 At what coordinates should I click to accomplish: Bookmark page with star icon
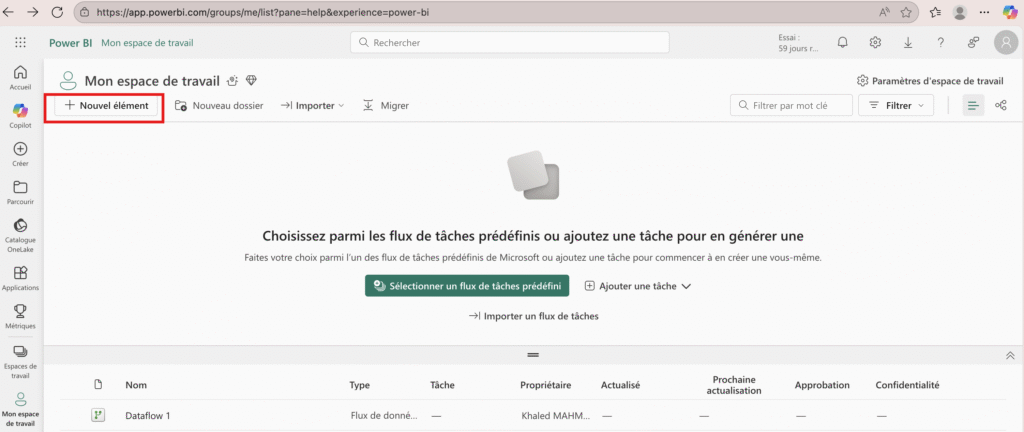[906, 12]
